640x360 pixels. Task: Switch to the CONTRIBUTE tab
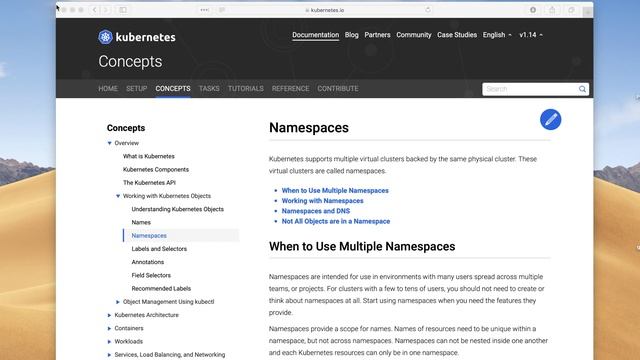pyautogui.click(x=338, y=89)
